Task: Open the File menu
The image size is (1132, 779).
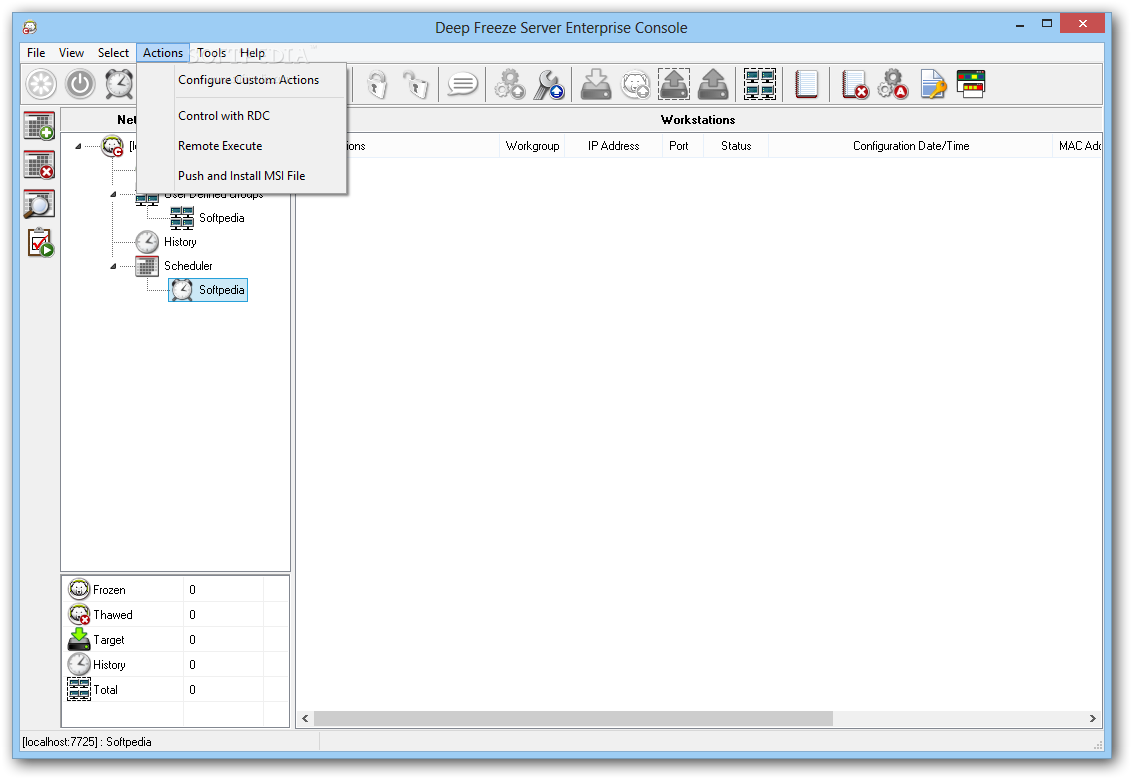Action: point(36,53)
